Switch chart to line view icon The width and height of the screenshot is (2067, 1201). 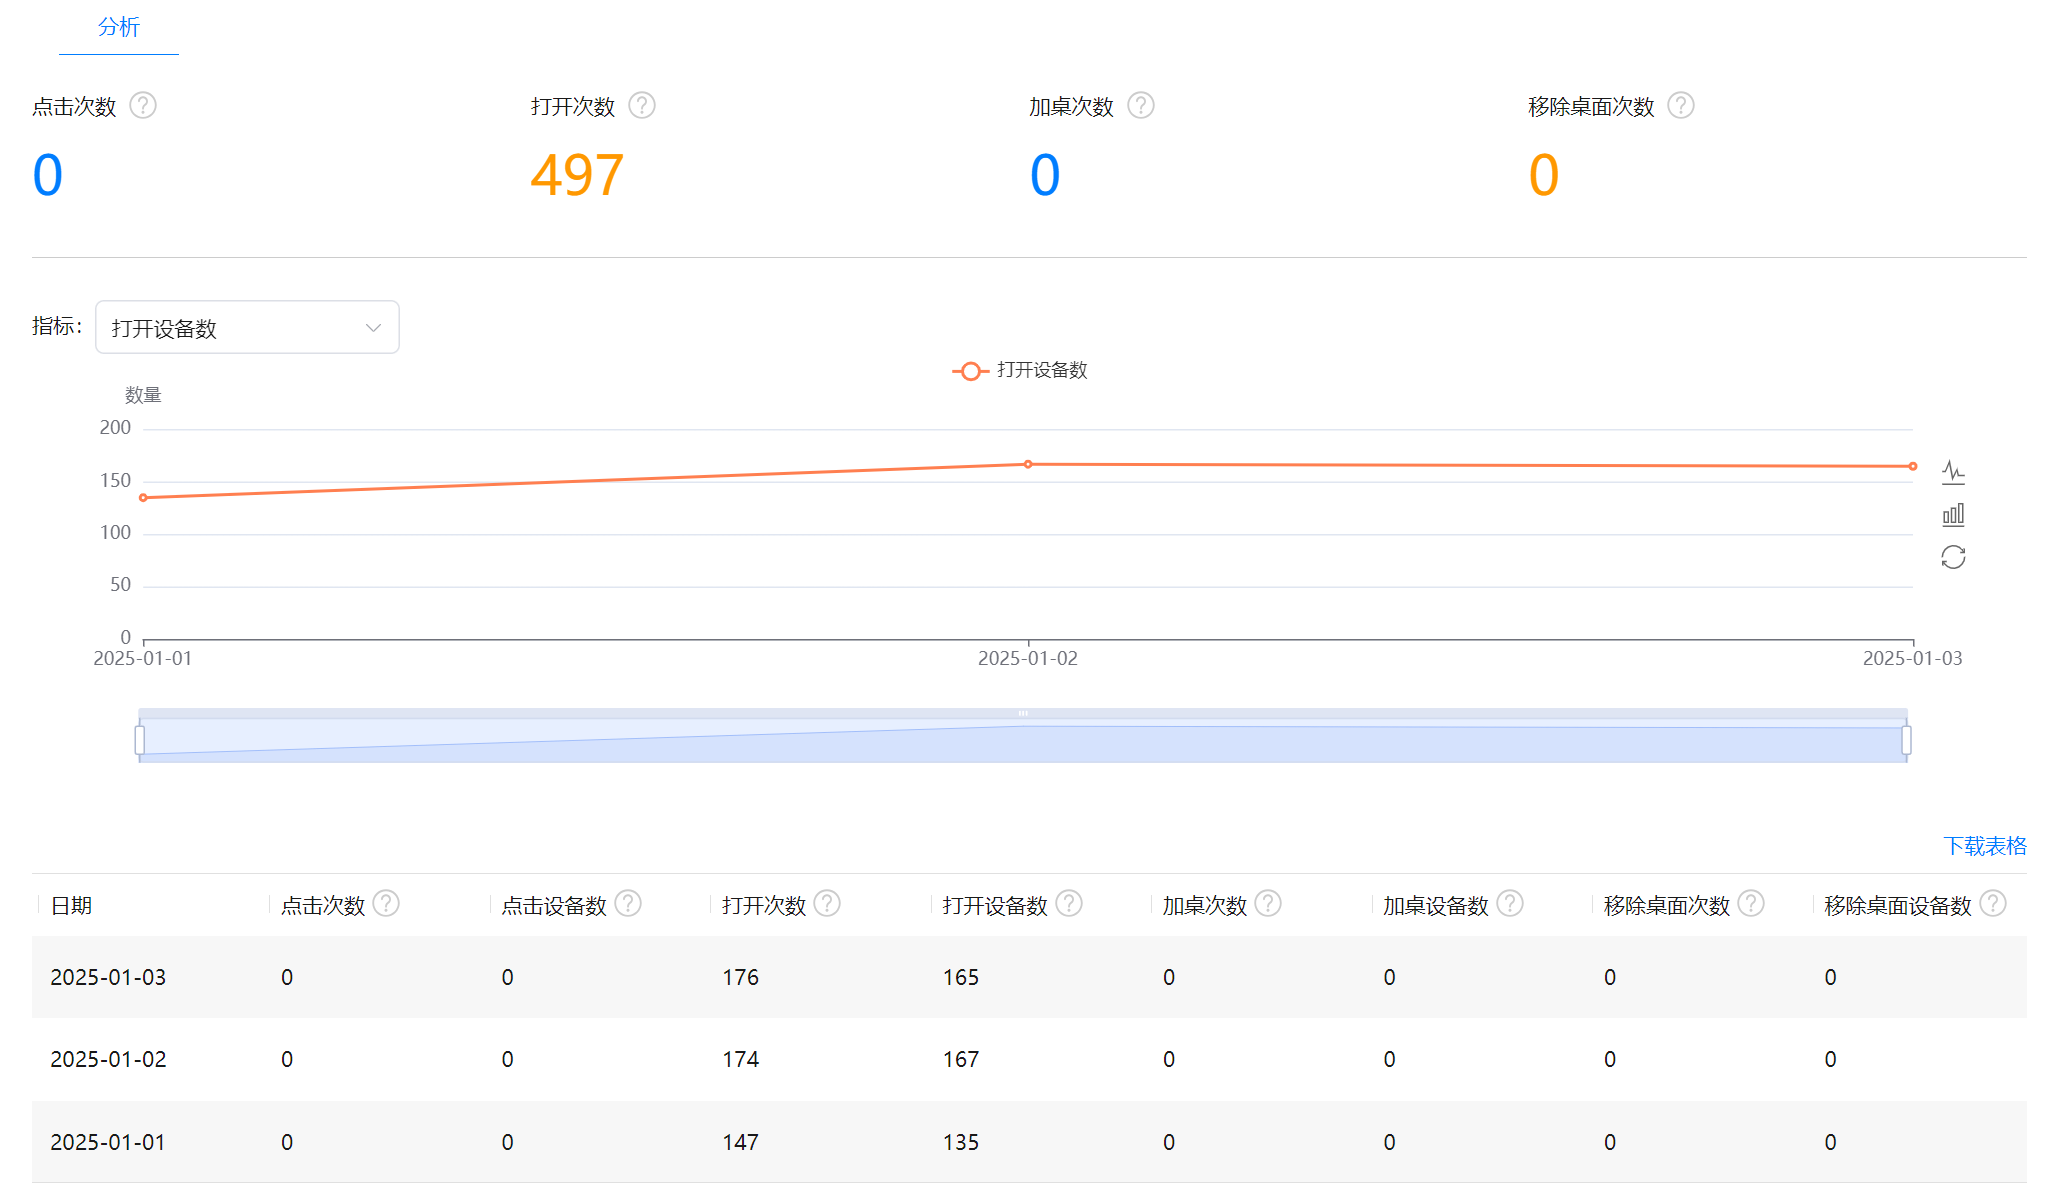[1952, 472]
